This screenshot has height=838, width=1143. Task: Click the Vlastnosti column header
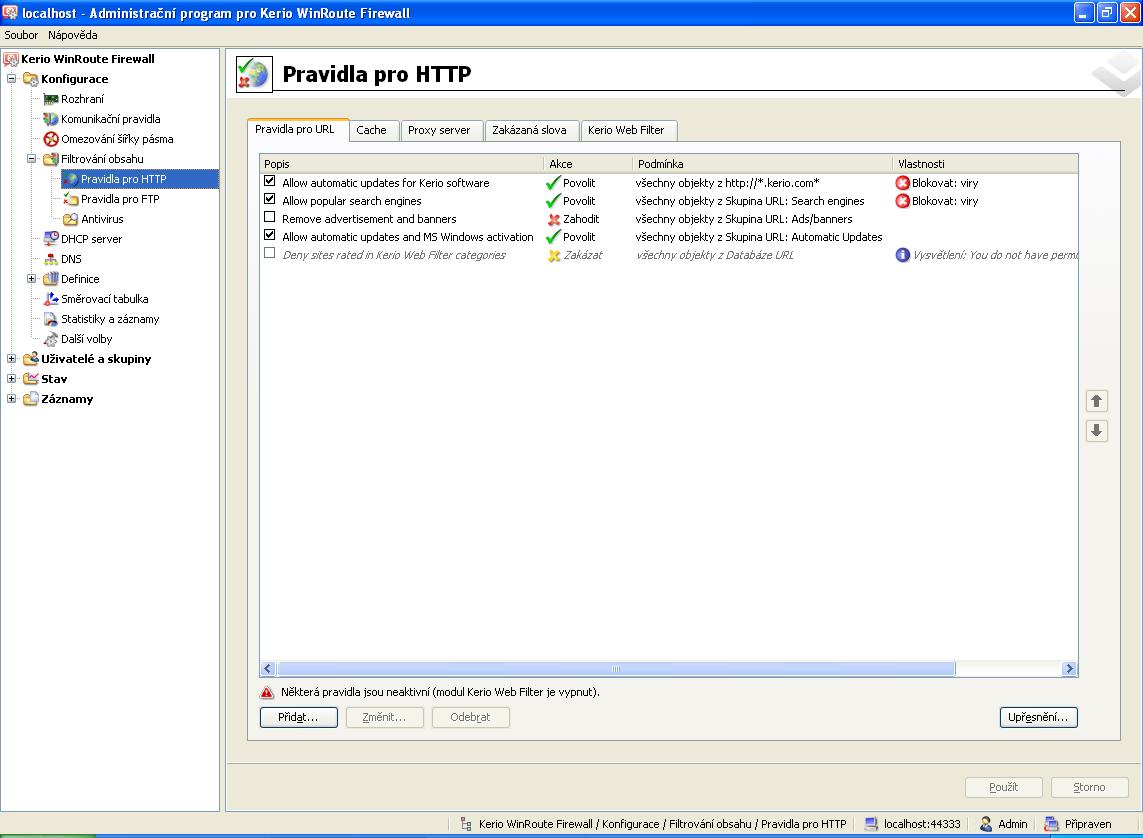pos(985,164)
